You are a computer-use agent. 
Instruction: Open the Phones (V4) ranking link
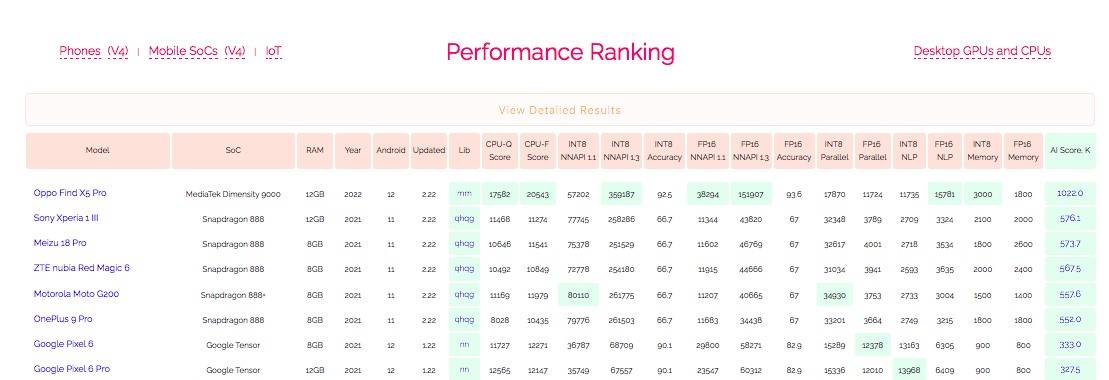93,52
